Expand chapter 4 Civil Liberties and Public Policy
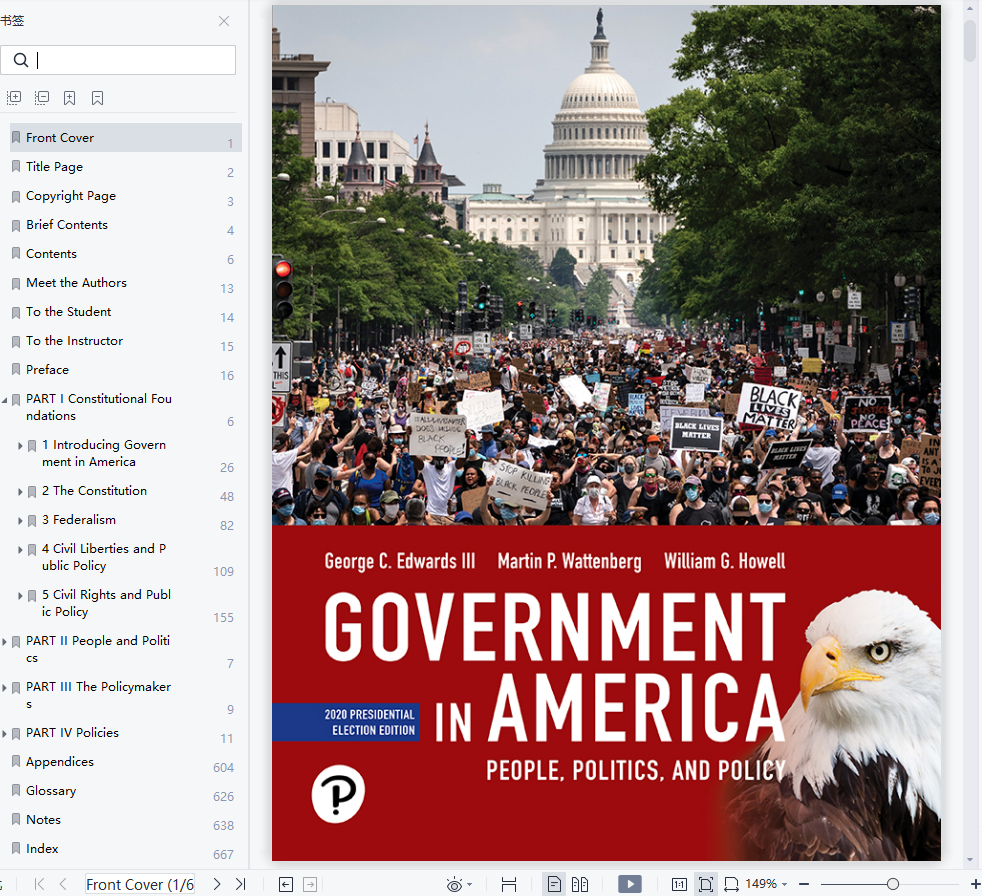982x896 pixels. [x=21, y=550]
